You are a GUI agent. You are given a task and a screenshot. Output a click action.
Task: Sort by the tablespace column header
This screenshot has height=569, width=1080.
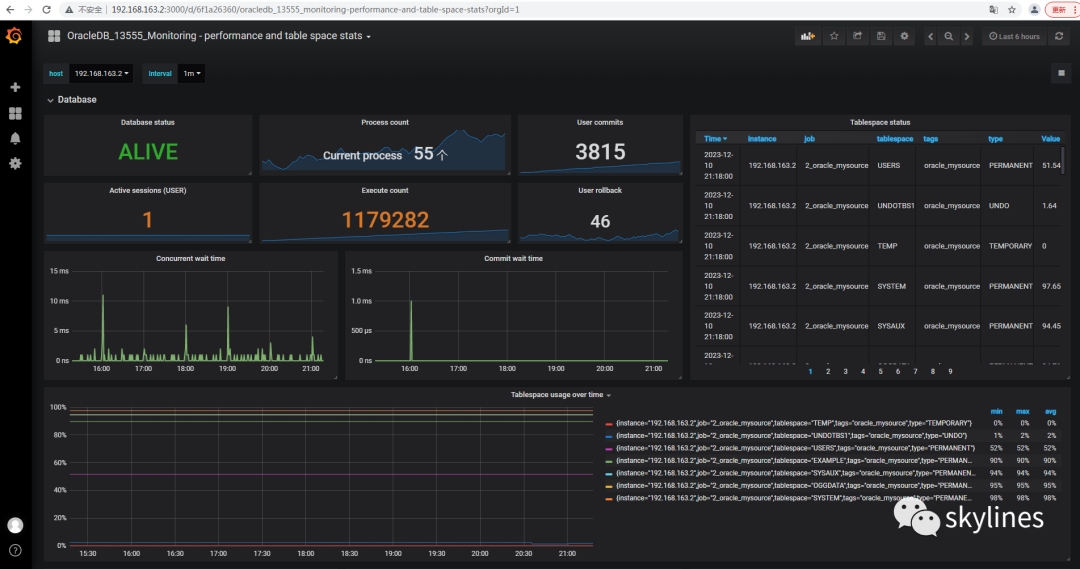tap(895, 138)
